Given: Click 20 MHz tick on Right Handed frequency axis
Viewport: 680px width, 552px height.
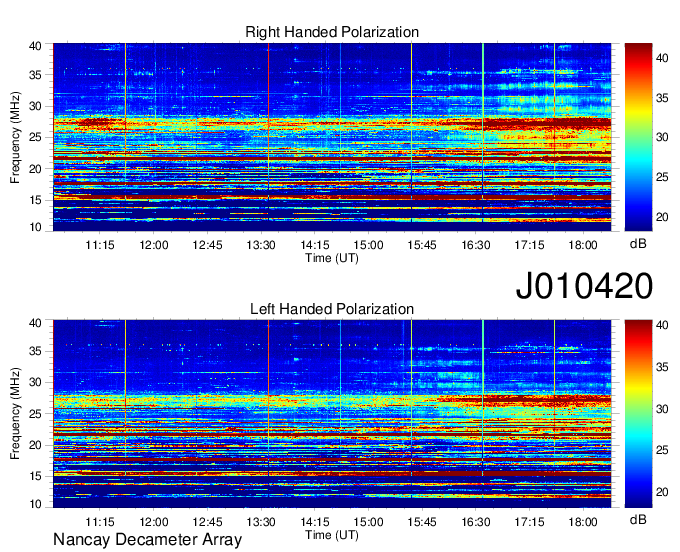Looking at the screenshot, I should (36, 169).
